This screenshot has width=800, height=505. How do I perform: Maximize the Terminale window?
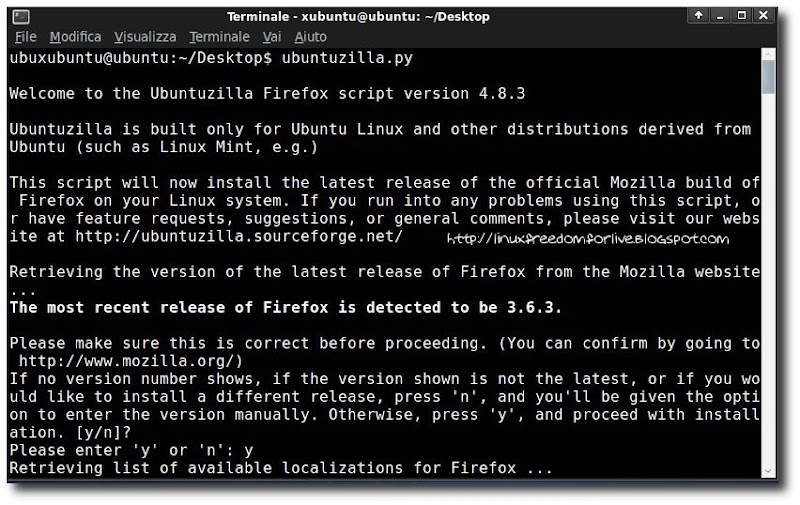pyautogui.click(x=744, y=17)
